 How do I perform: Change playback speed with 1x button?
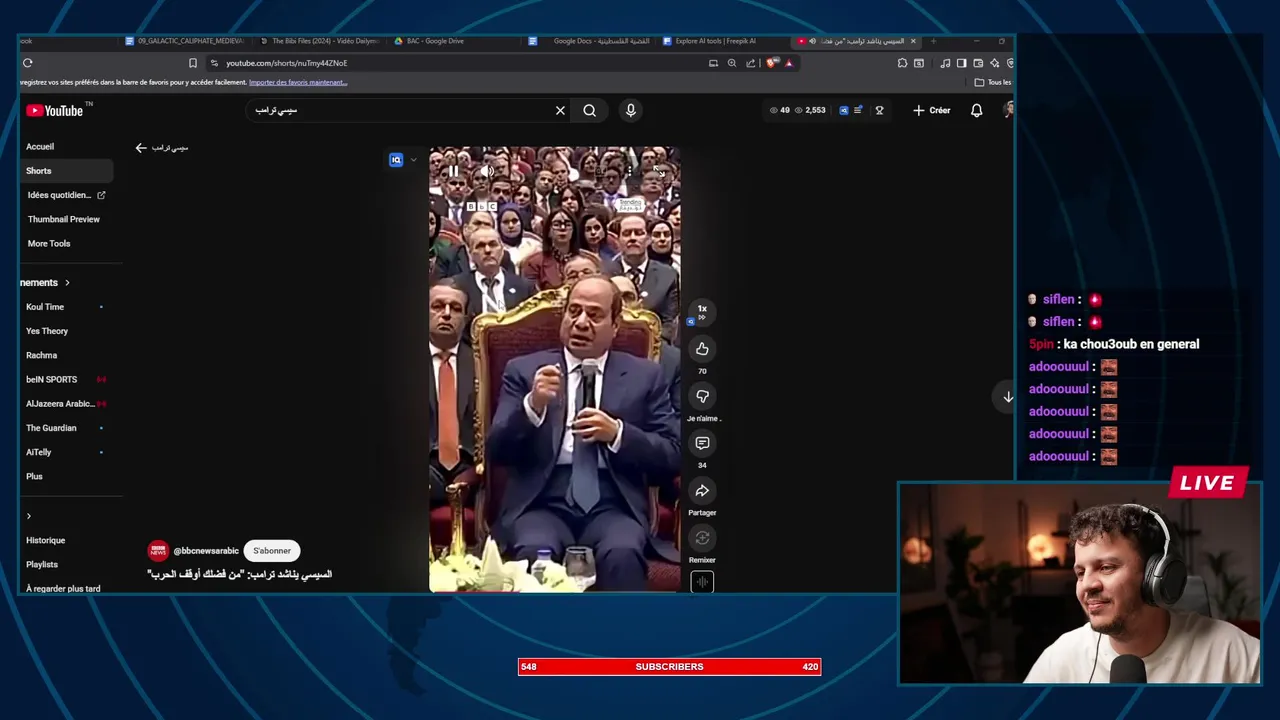tap(702, 311)
